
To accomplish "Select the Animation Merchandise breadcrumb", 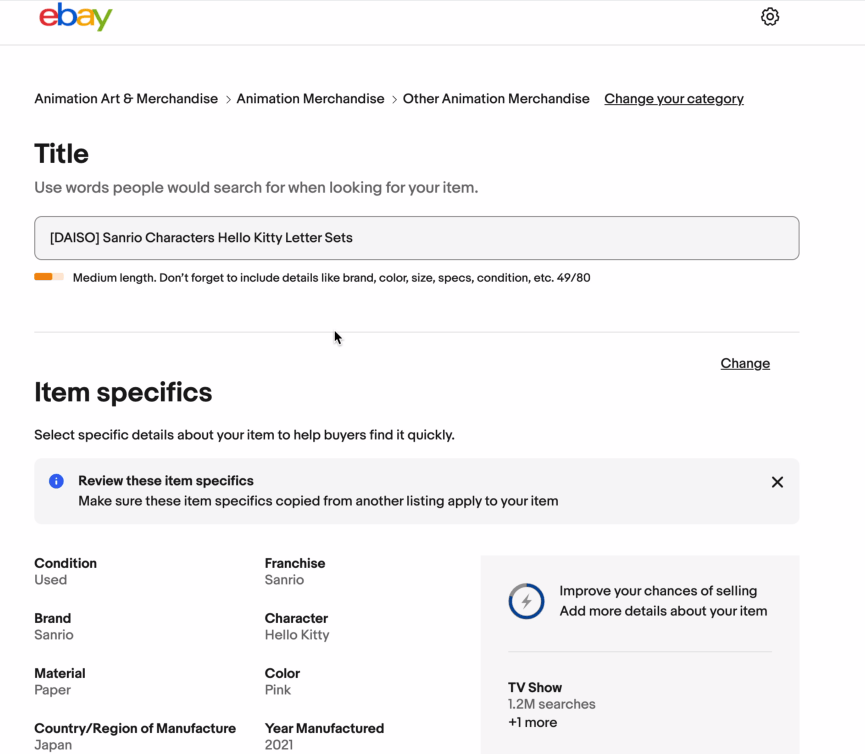I will click(x=310, y=99).
